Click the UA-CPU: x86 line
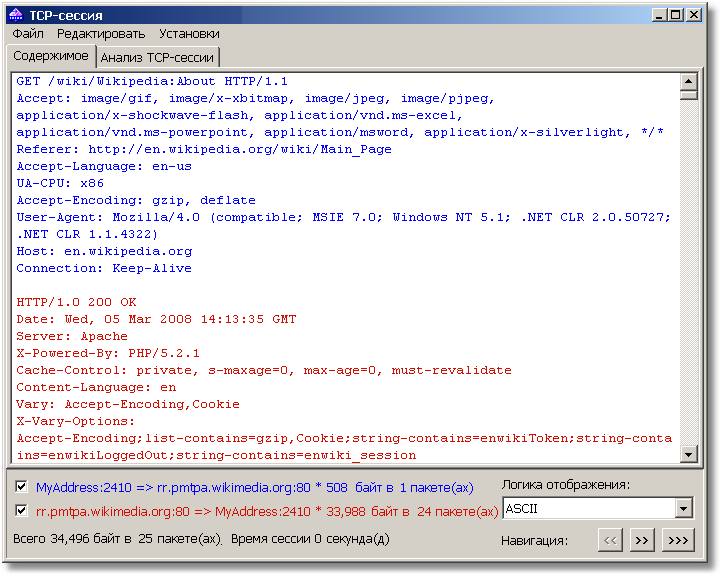The width and height of the screenshot is (722, 577). (60, 183)
